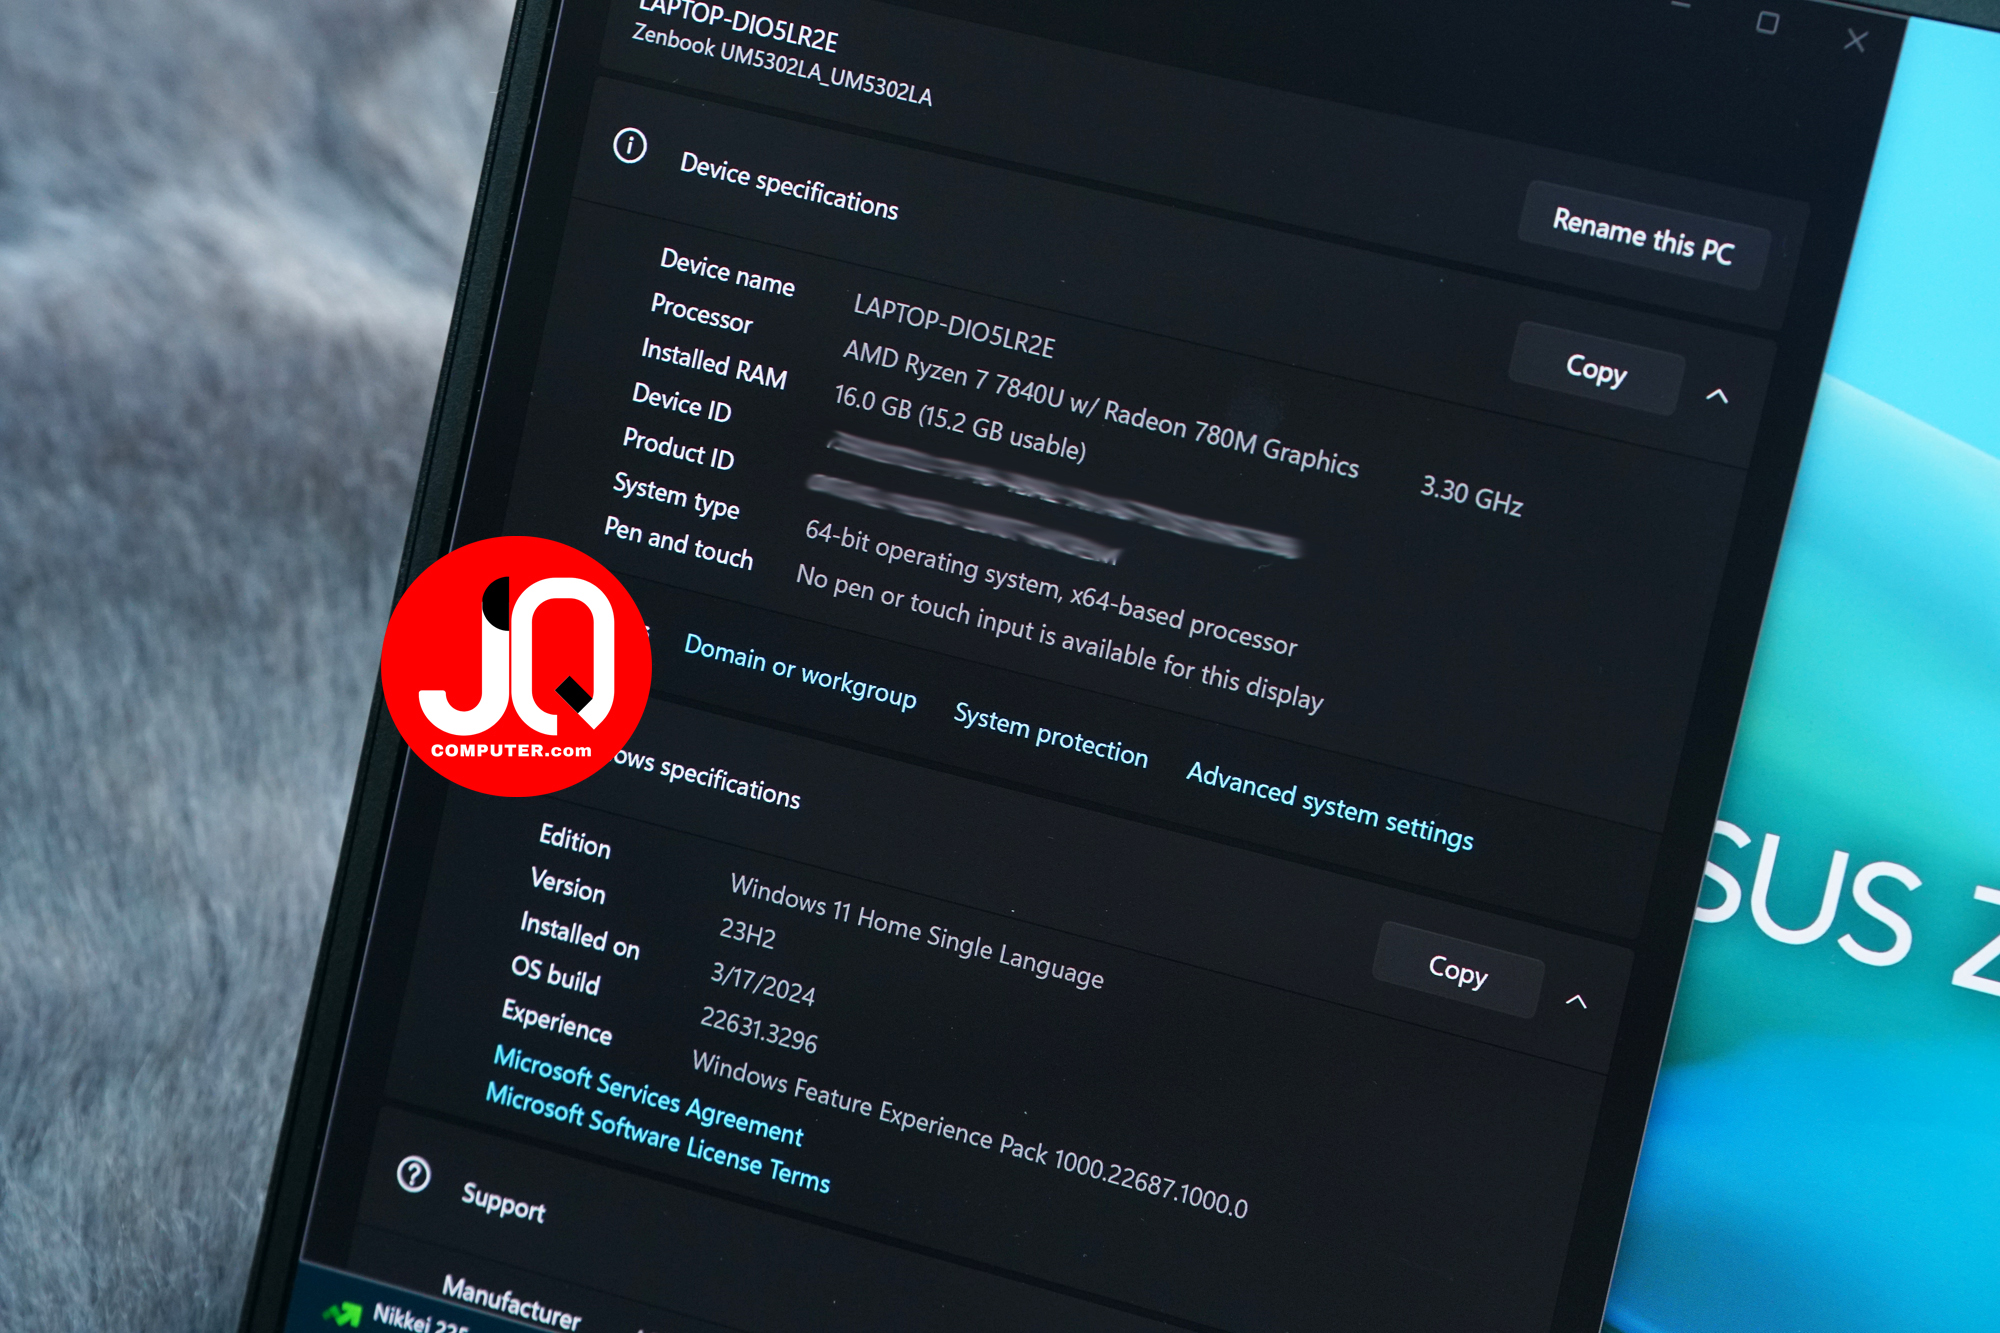Open the Domain or workgroup link
Image resolution: width=2000 pixels, height=1333 pixels.
click(x=800, y=672)
